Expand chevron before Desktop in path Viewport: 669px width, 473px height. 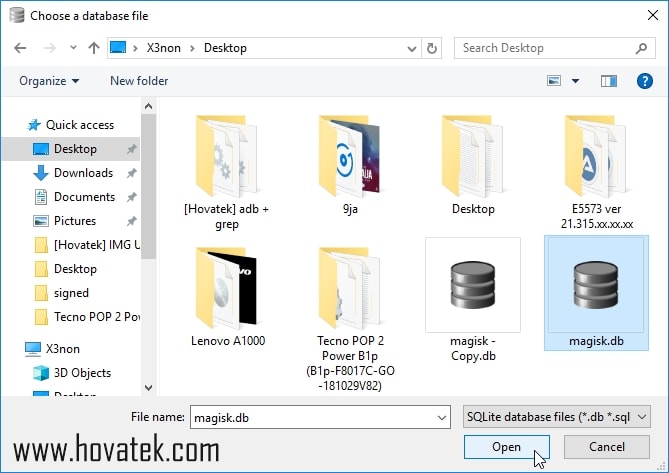click(x=192, y=48)
